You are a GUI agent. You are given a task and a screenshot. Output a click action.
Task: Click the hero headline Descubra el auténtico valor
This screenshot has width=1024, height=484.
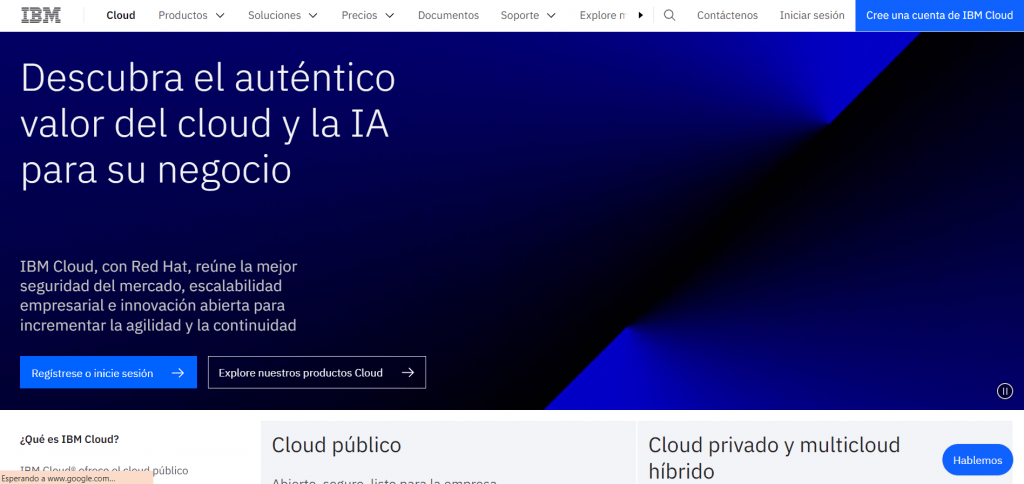point(208,124)
